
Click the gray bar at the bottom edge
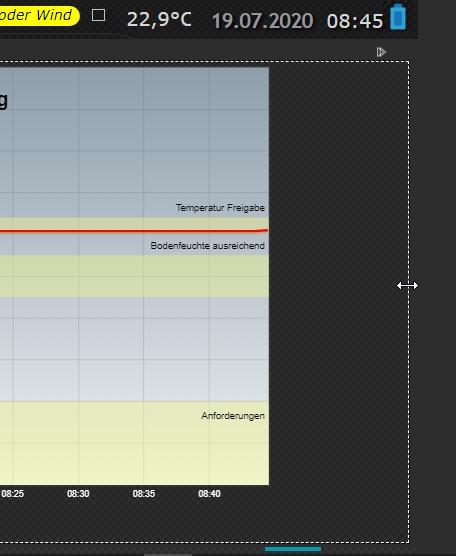pos(168,555)
